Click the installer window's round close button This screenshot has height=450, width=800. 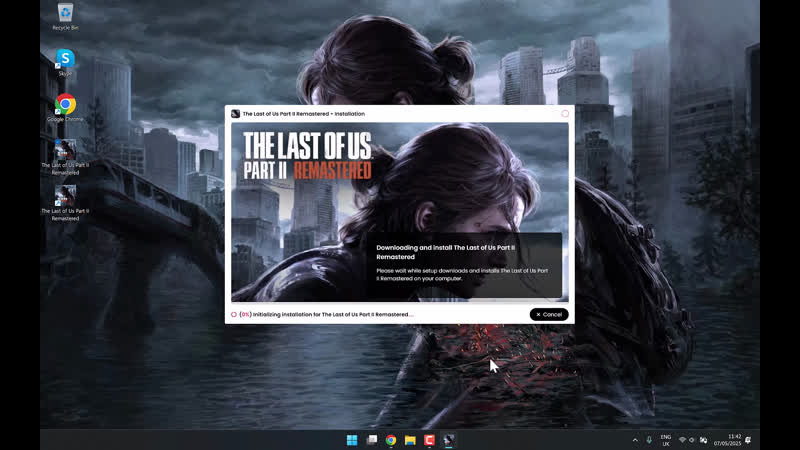pos(565,114)
